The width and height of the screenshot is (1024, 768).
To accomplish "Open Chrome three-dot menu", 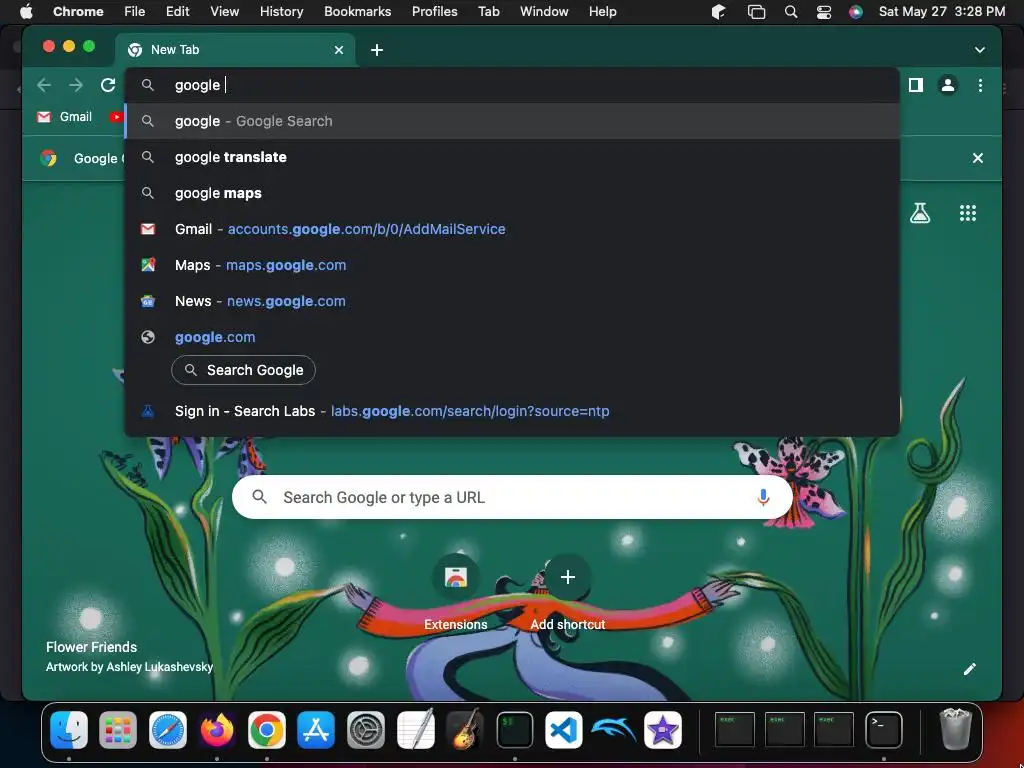I will pyautogui.click(x=980, y=85).
